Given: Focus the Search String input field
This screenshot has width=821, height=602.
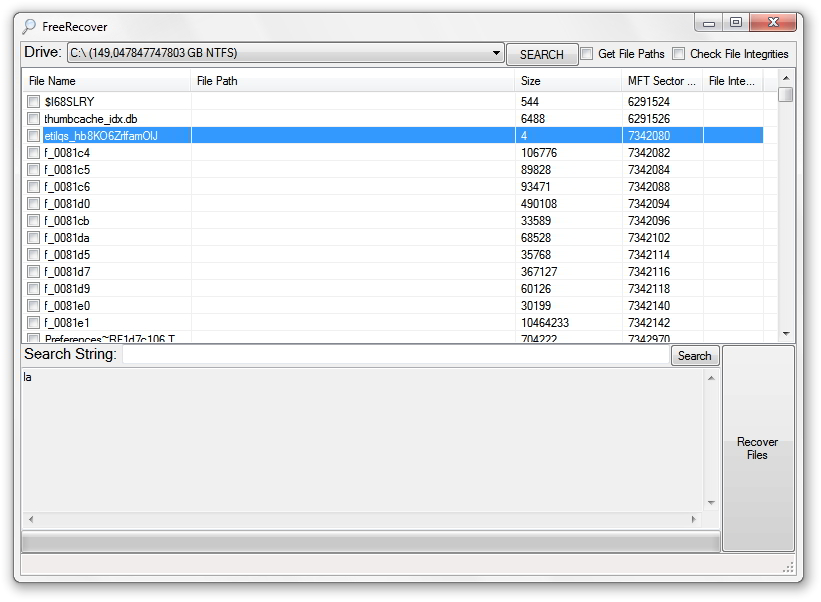Looking at the screenshot, I should [x=396, y=355].
